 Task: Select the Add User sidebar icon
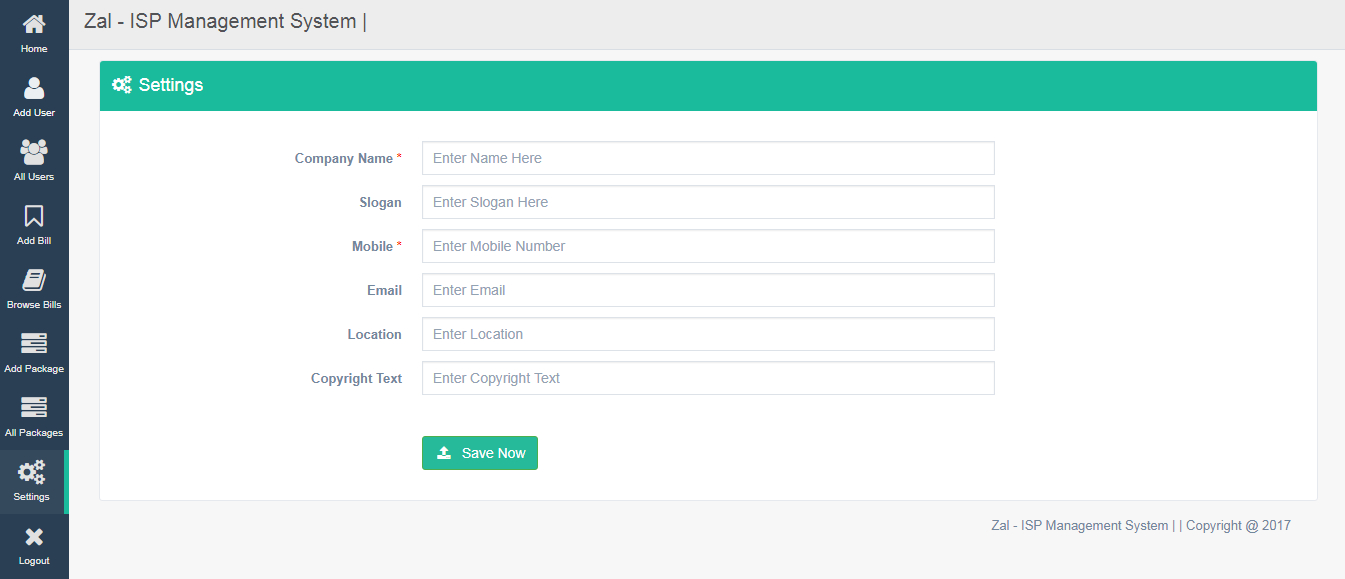(33, 89)
